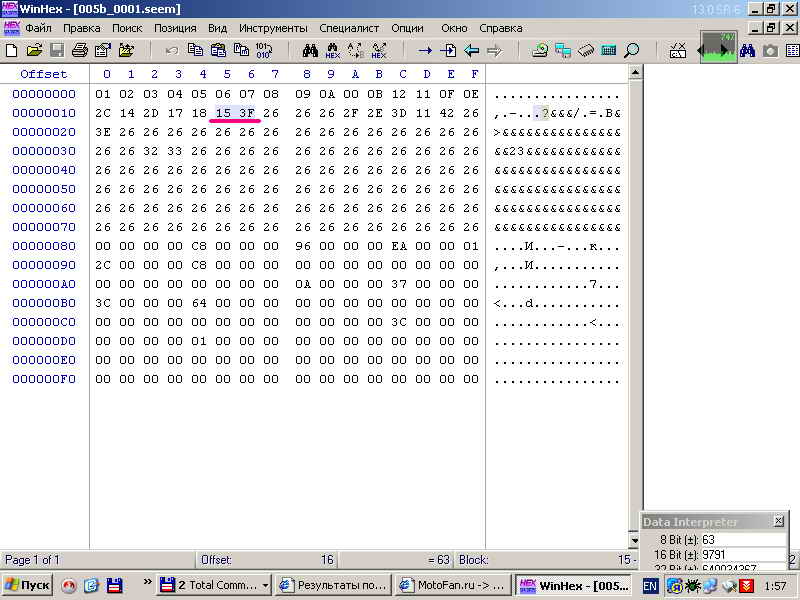Screen dimensions: 800x600
Task: Open the Справка menu
Action: (501, 28)
